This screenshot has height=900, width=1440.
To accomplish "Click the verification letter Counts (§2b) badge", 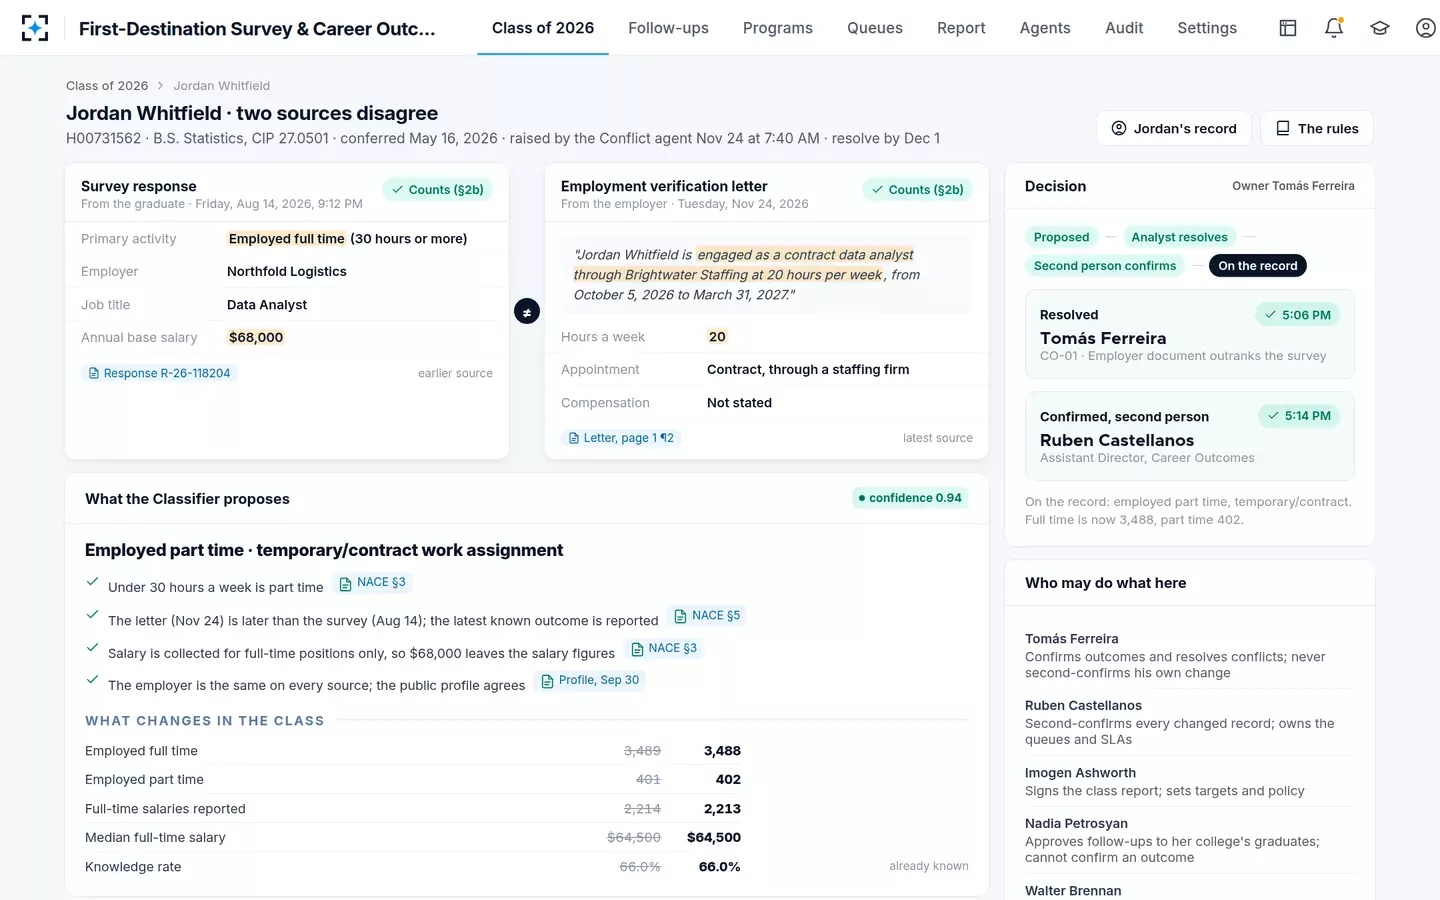I will pyautogui.click(x=917, y=189).
